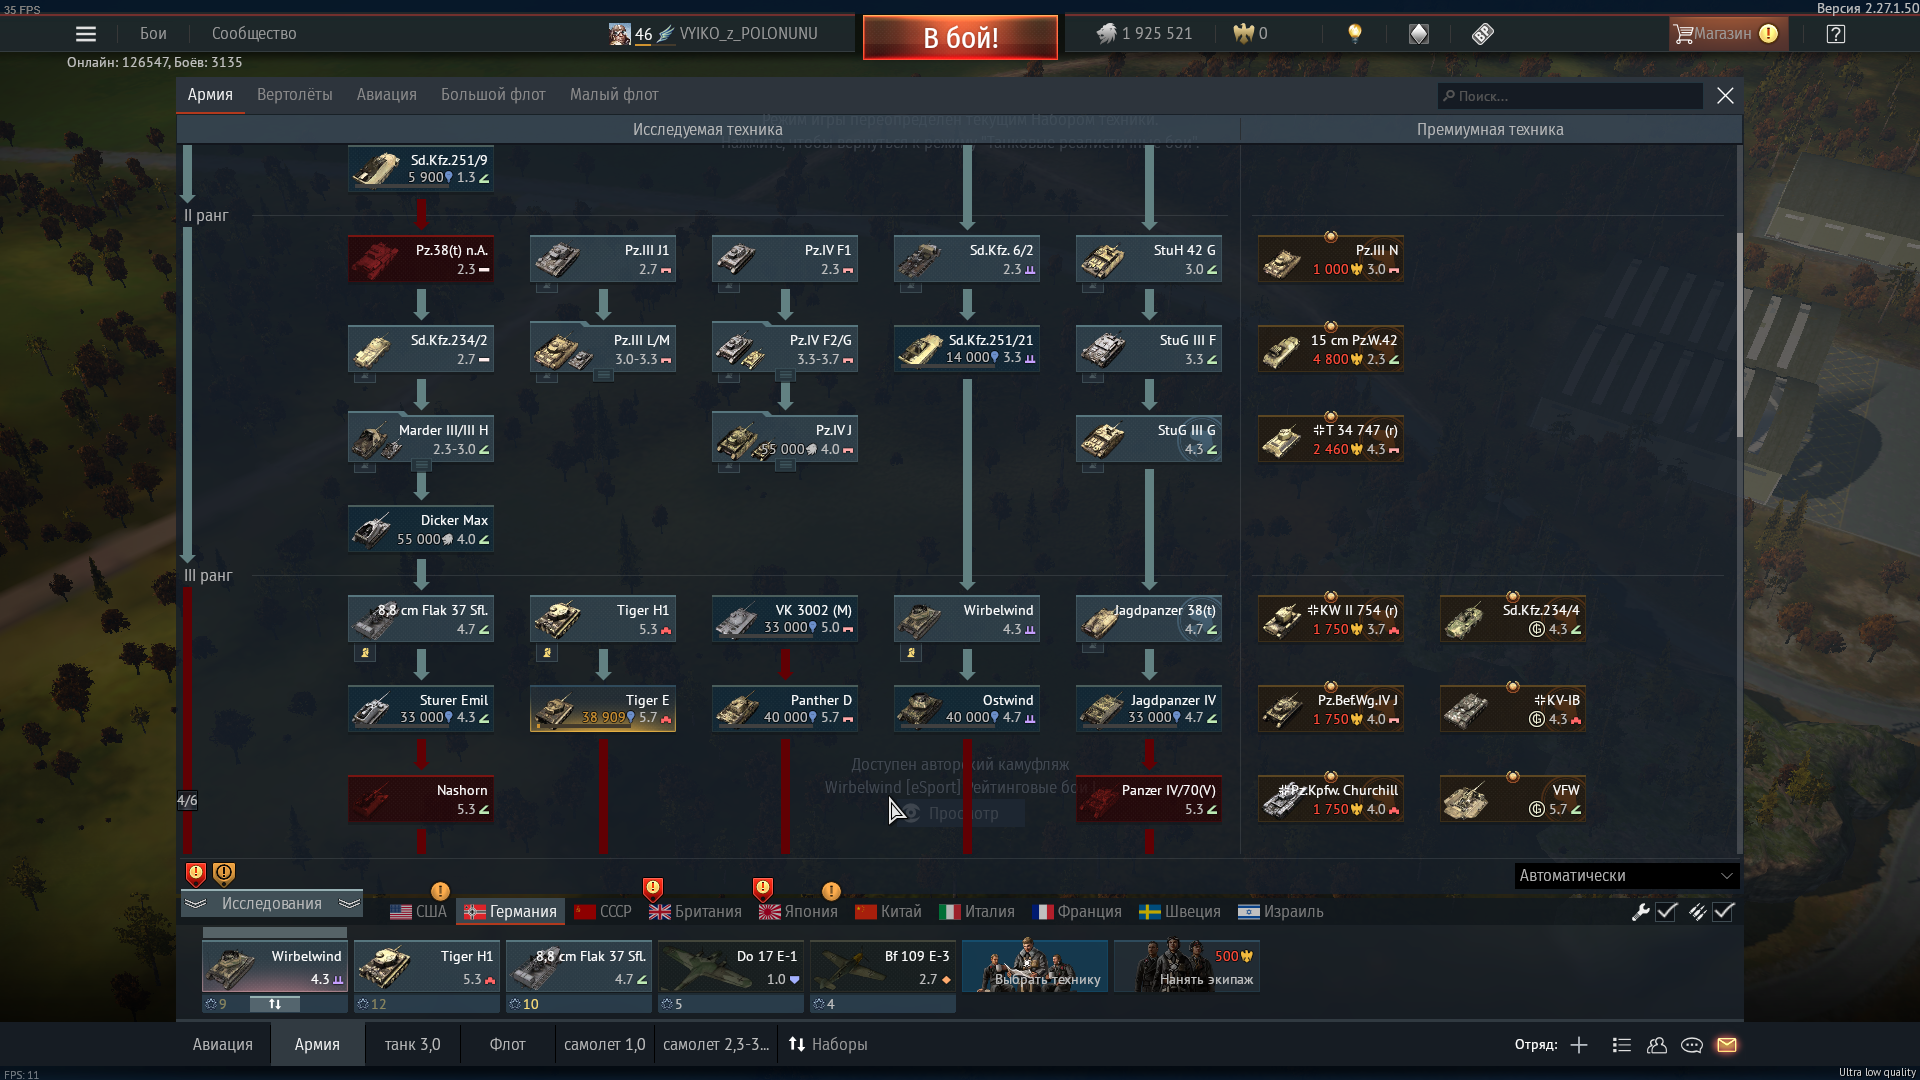Click the gold shield alert badge above Исследования
The width and height of the screenshot is (1920, 1080).
(224, 874)
